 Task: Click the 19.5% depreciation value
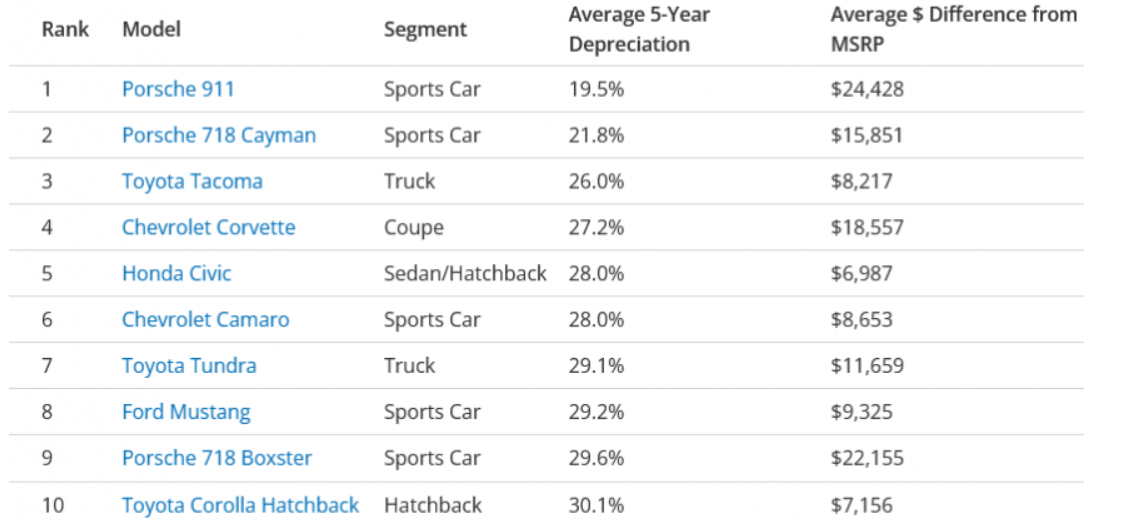pyautogui.click(x=596, y=89)
